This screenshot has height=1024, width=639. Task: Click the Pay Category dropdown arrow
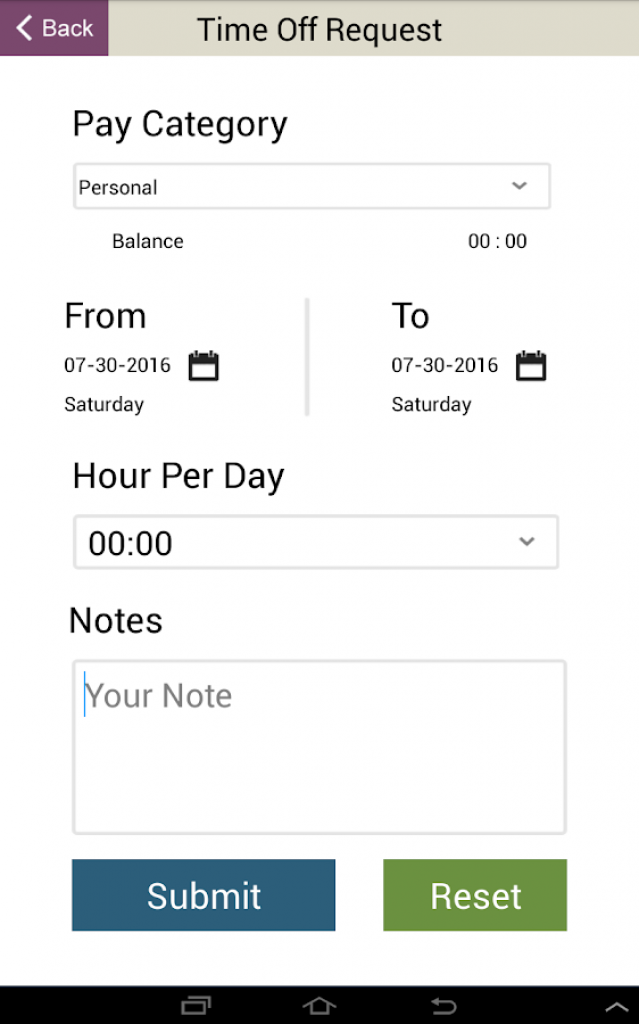click(x=519, y=186)
